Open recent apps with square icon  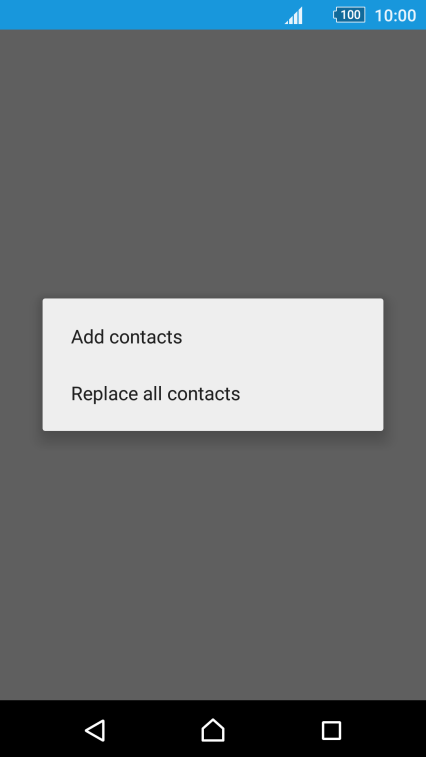pos(331,730)
